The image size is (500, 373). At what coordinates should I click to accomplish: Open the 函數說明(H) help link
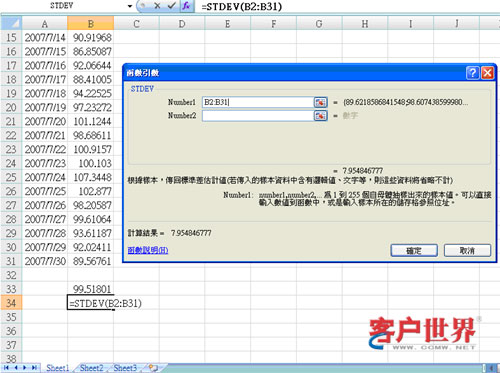(x=148, y=250)
